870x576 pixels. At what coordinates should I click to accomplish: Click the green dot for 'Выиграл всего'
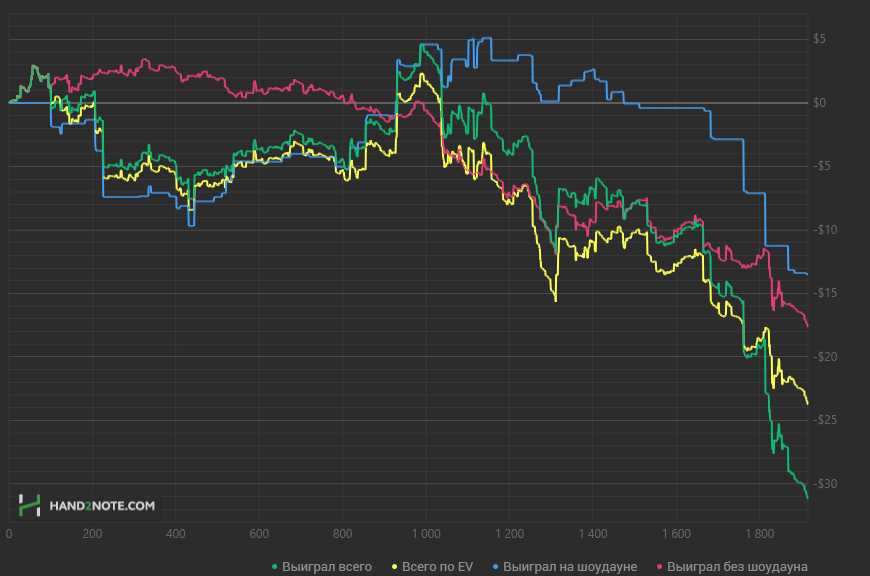pos(274,567)
